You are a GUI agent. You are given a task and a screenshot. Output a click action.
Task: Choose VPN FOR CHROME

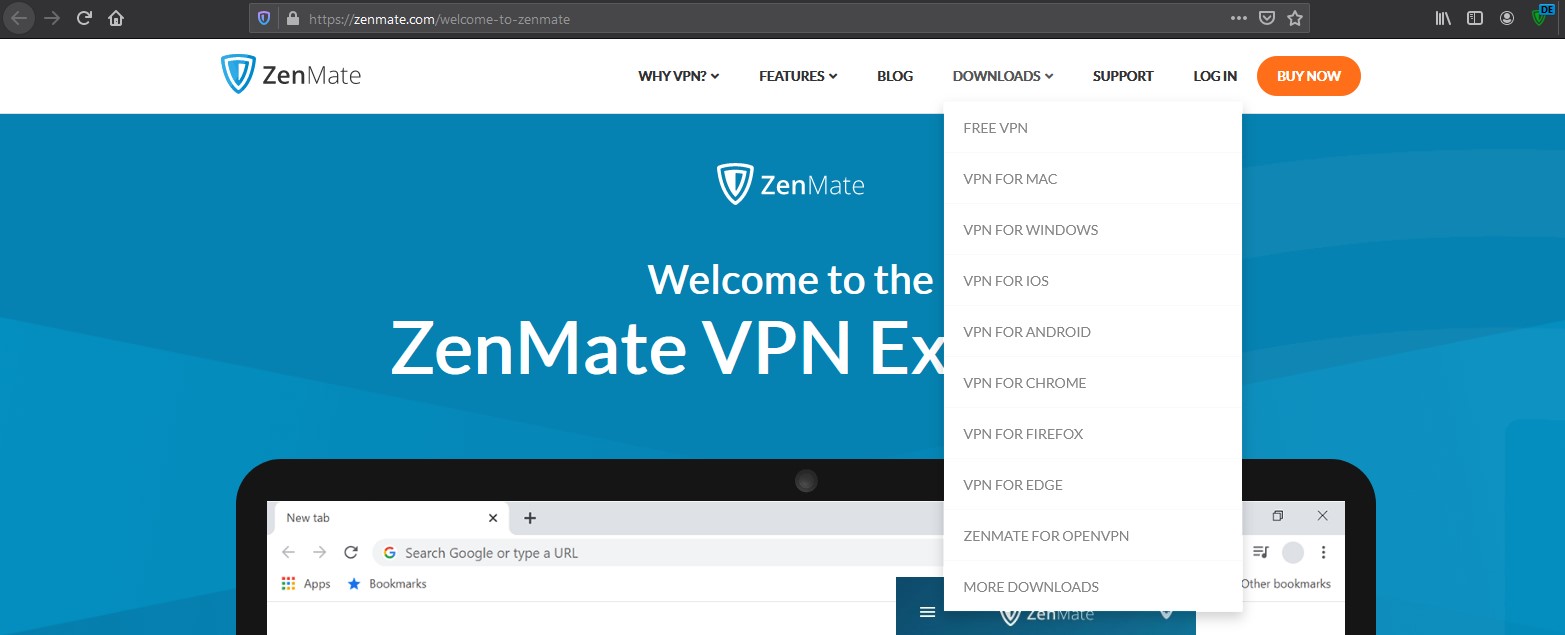click(x=1093, y=383)
